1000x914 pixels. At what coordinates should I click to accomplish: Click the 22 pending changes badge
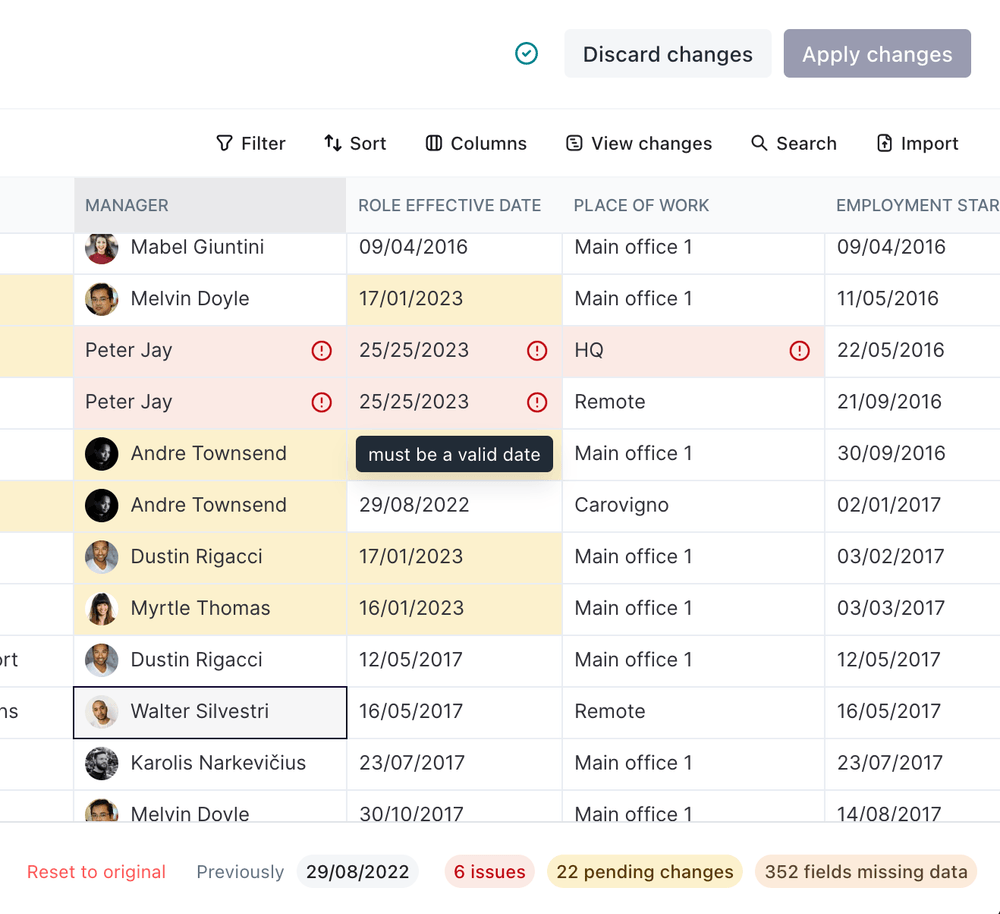pos(644,871)
